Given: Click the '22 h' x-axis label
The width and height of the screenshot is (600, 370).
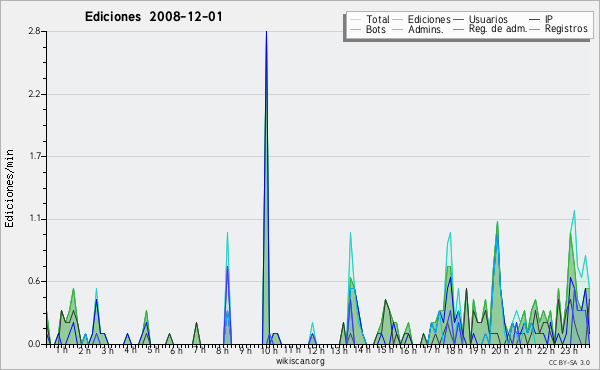Looking at the screenshot, I should (x=546, y=351).
